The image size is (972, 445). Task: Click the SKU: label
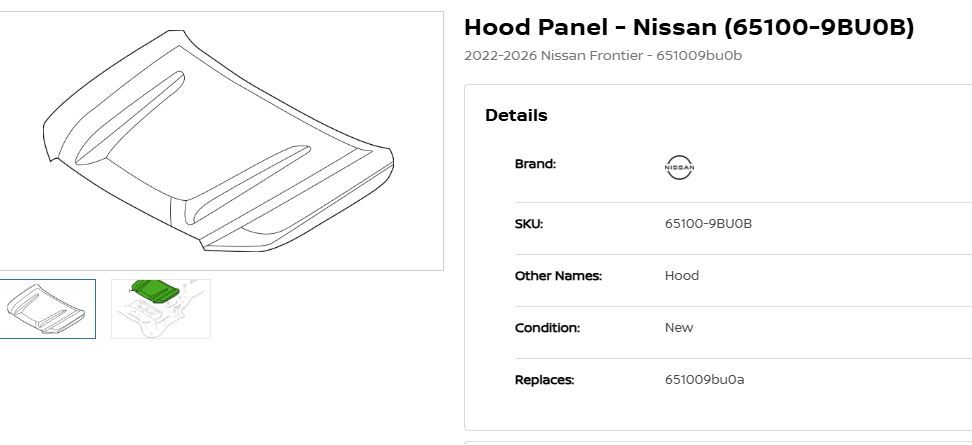529,224
